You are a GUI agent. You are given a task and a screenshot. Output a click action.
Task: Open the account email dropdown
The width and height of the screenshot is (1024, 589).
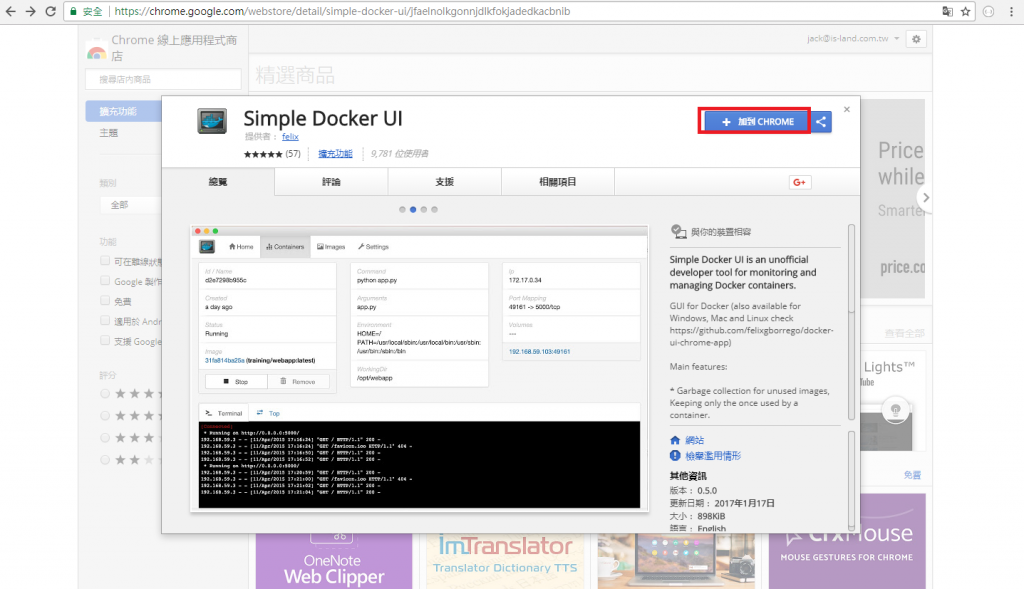853,39
